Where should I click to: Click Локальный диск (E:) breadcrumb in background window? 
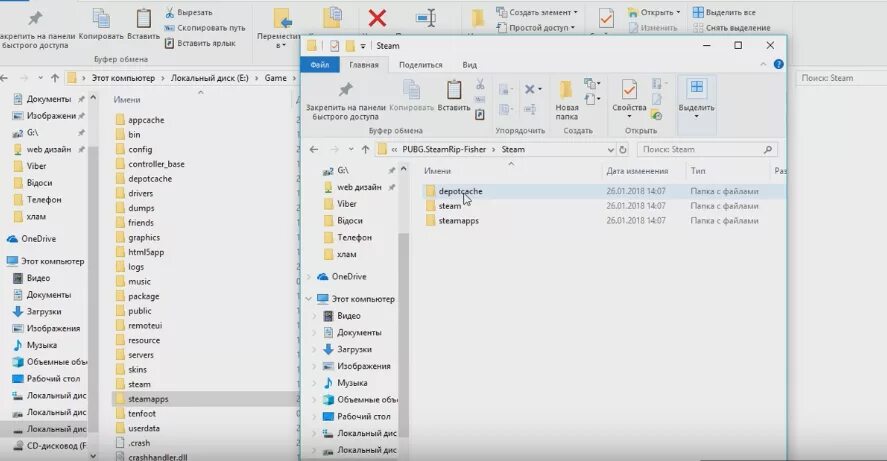pos(209,77)
